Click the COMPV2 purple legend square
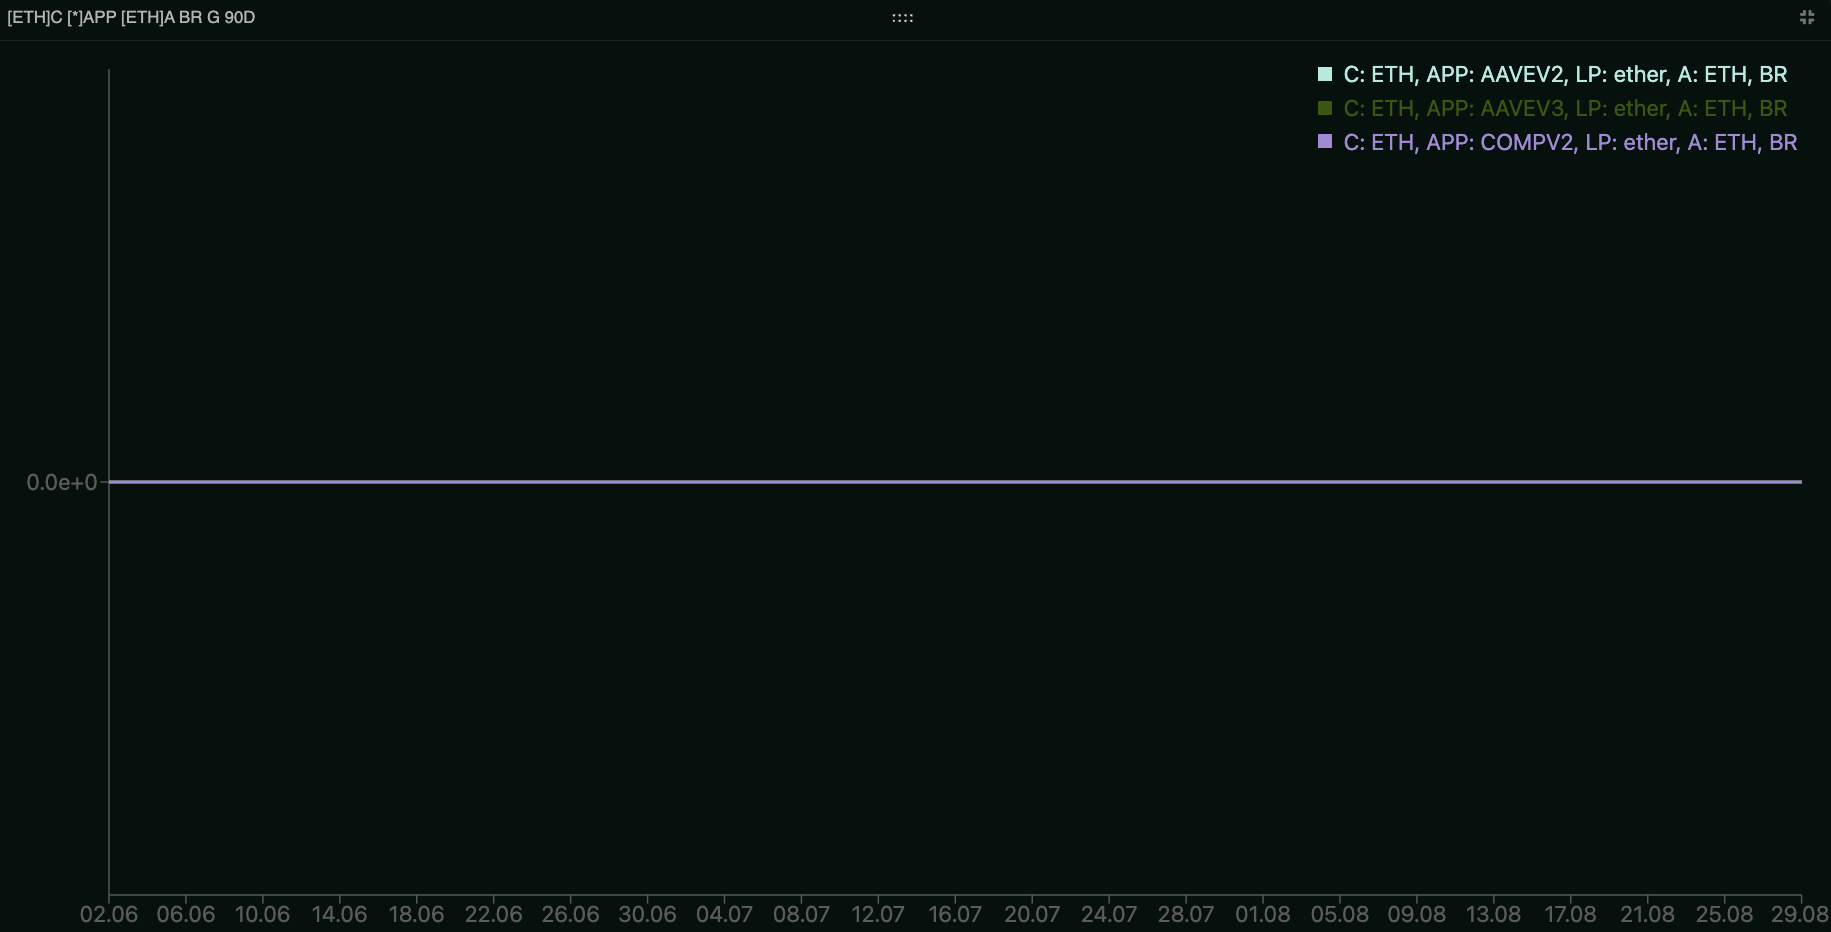The image size is (1831, 932). pos(1325,142)
